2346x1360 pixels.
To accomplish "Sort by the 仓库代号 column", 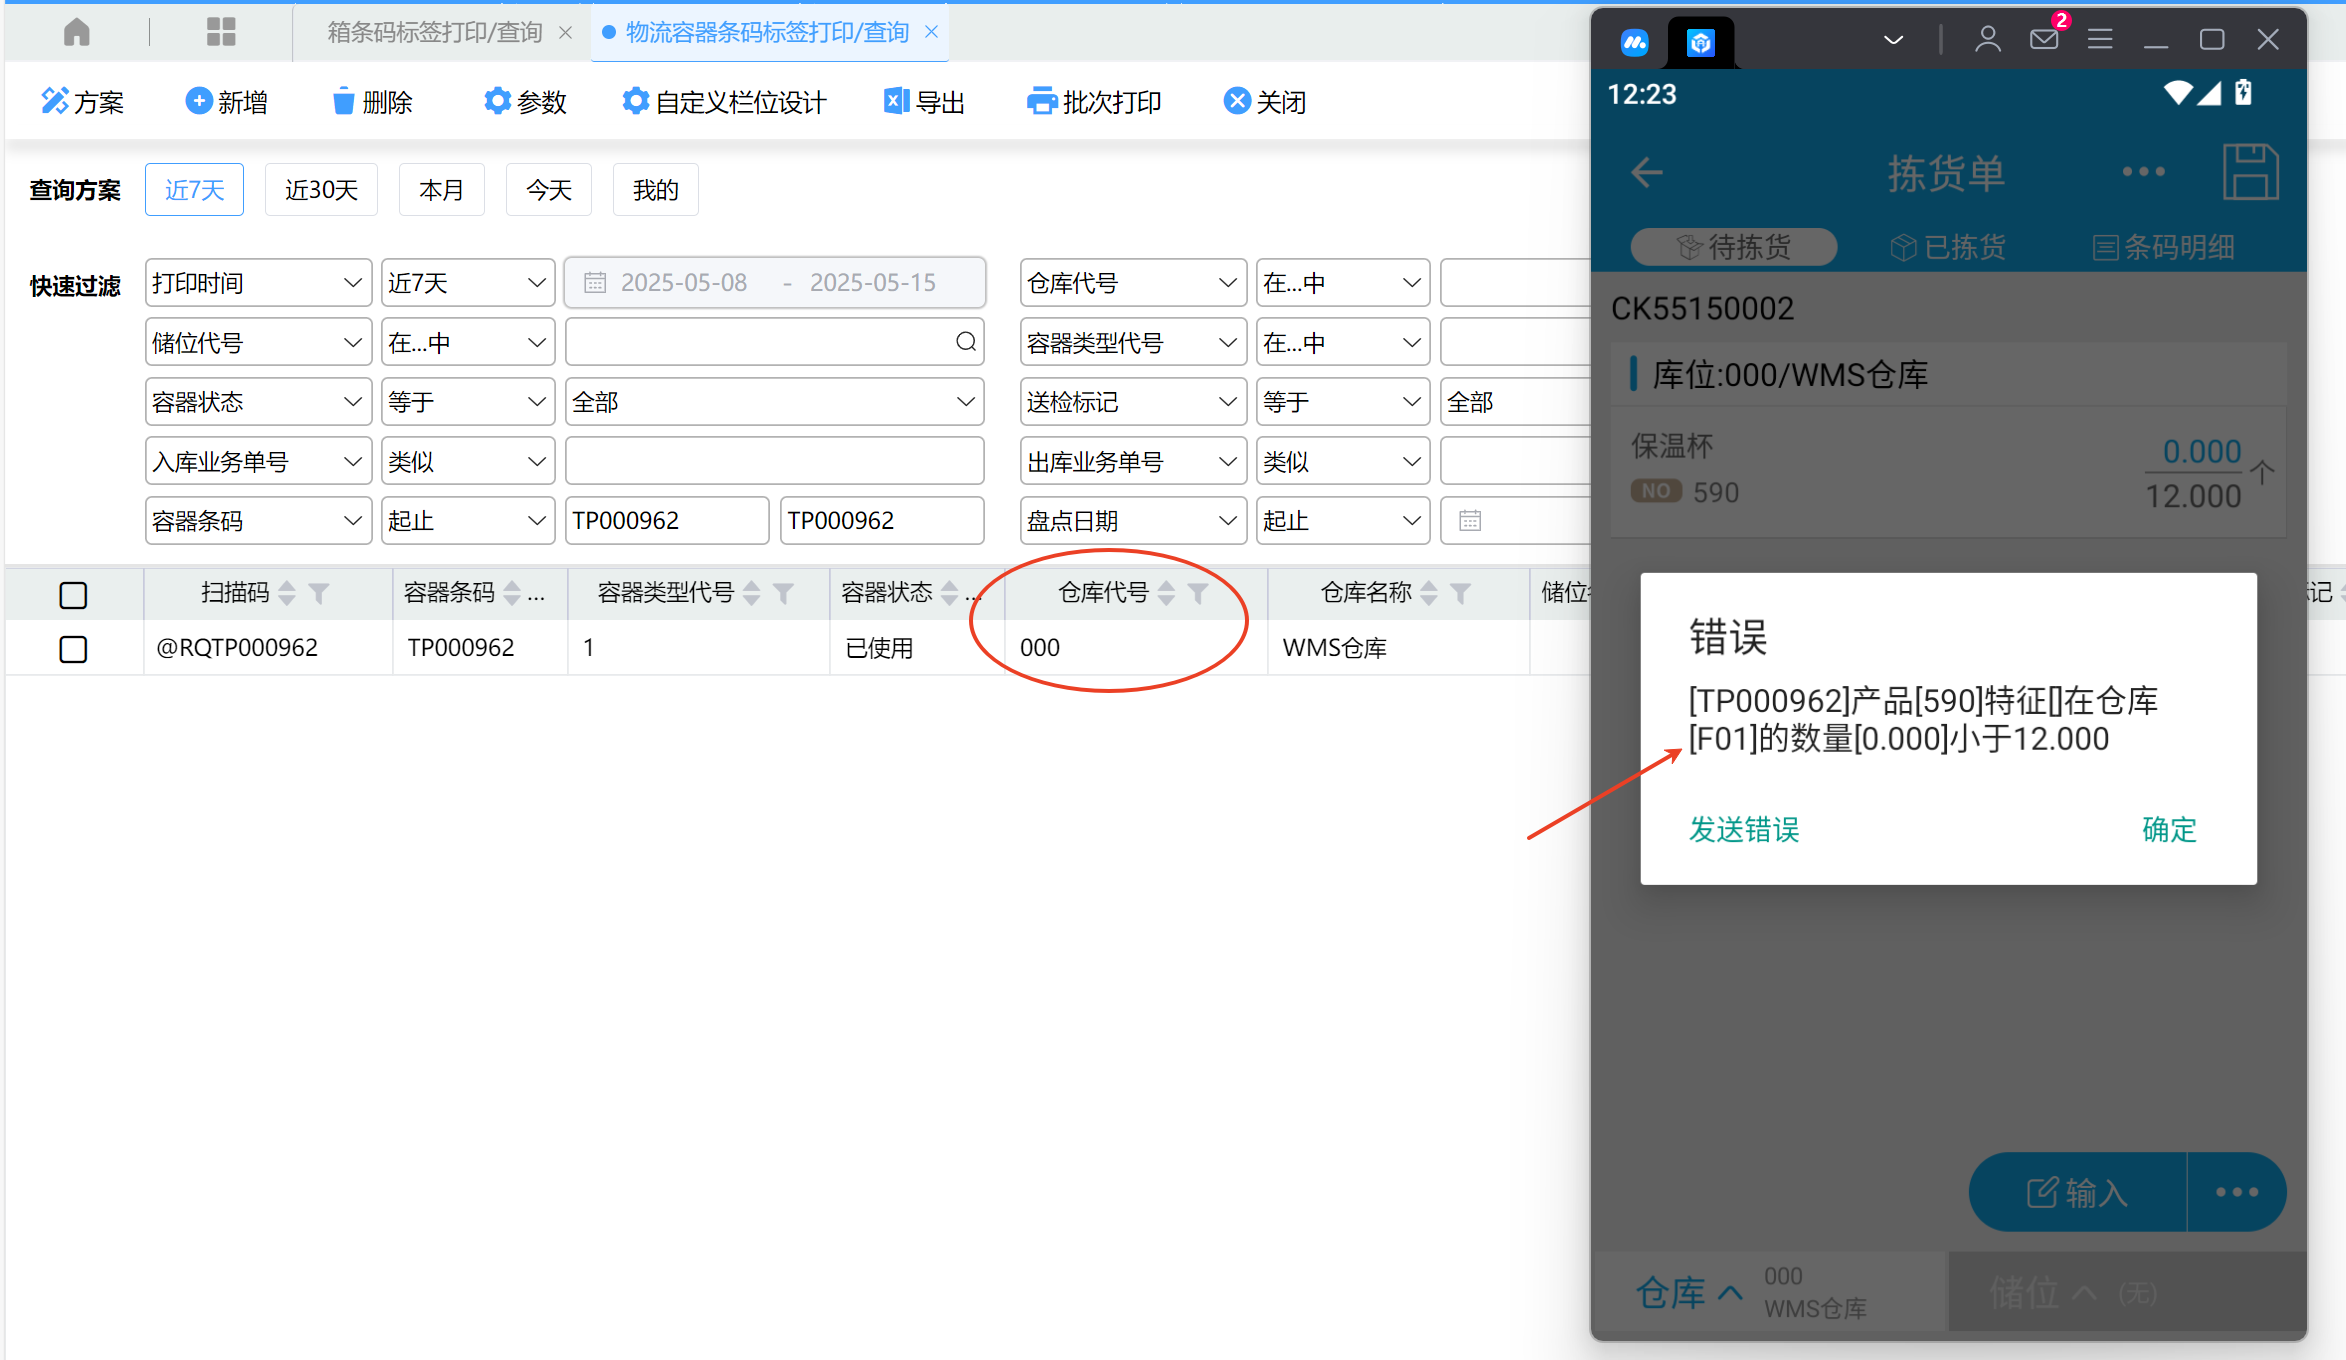I will 1166,593.
